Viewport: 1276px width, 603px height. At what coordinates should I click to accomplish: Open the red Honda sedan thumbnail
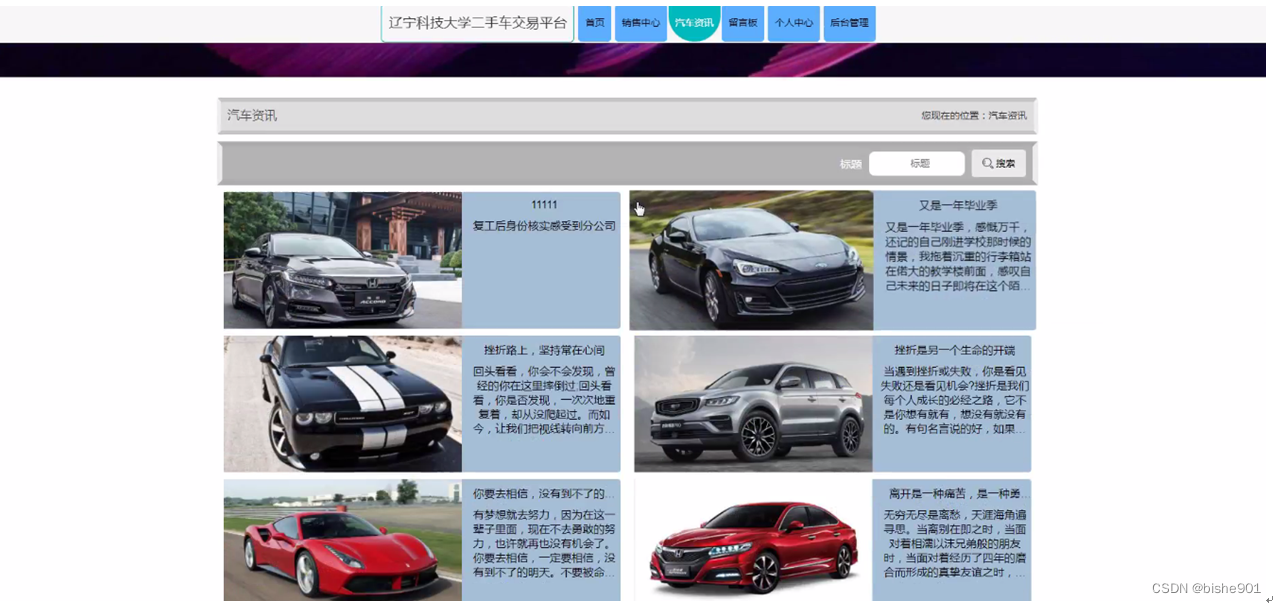[753, 540]
